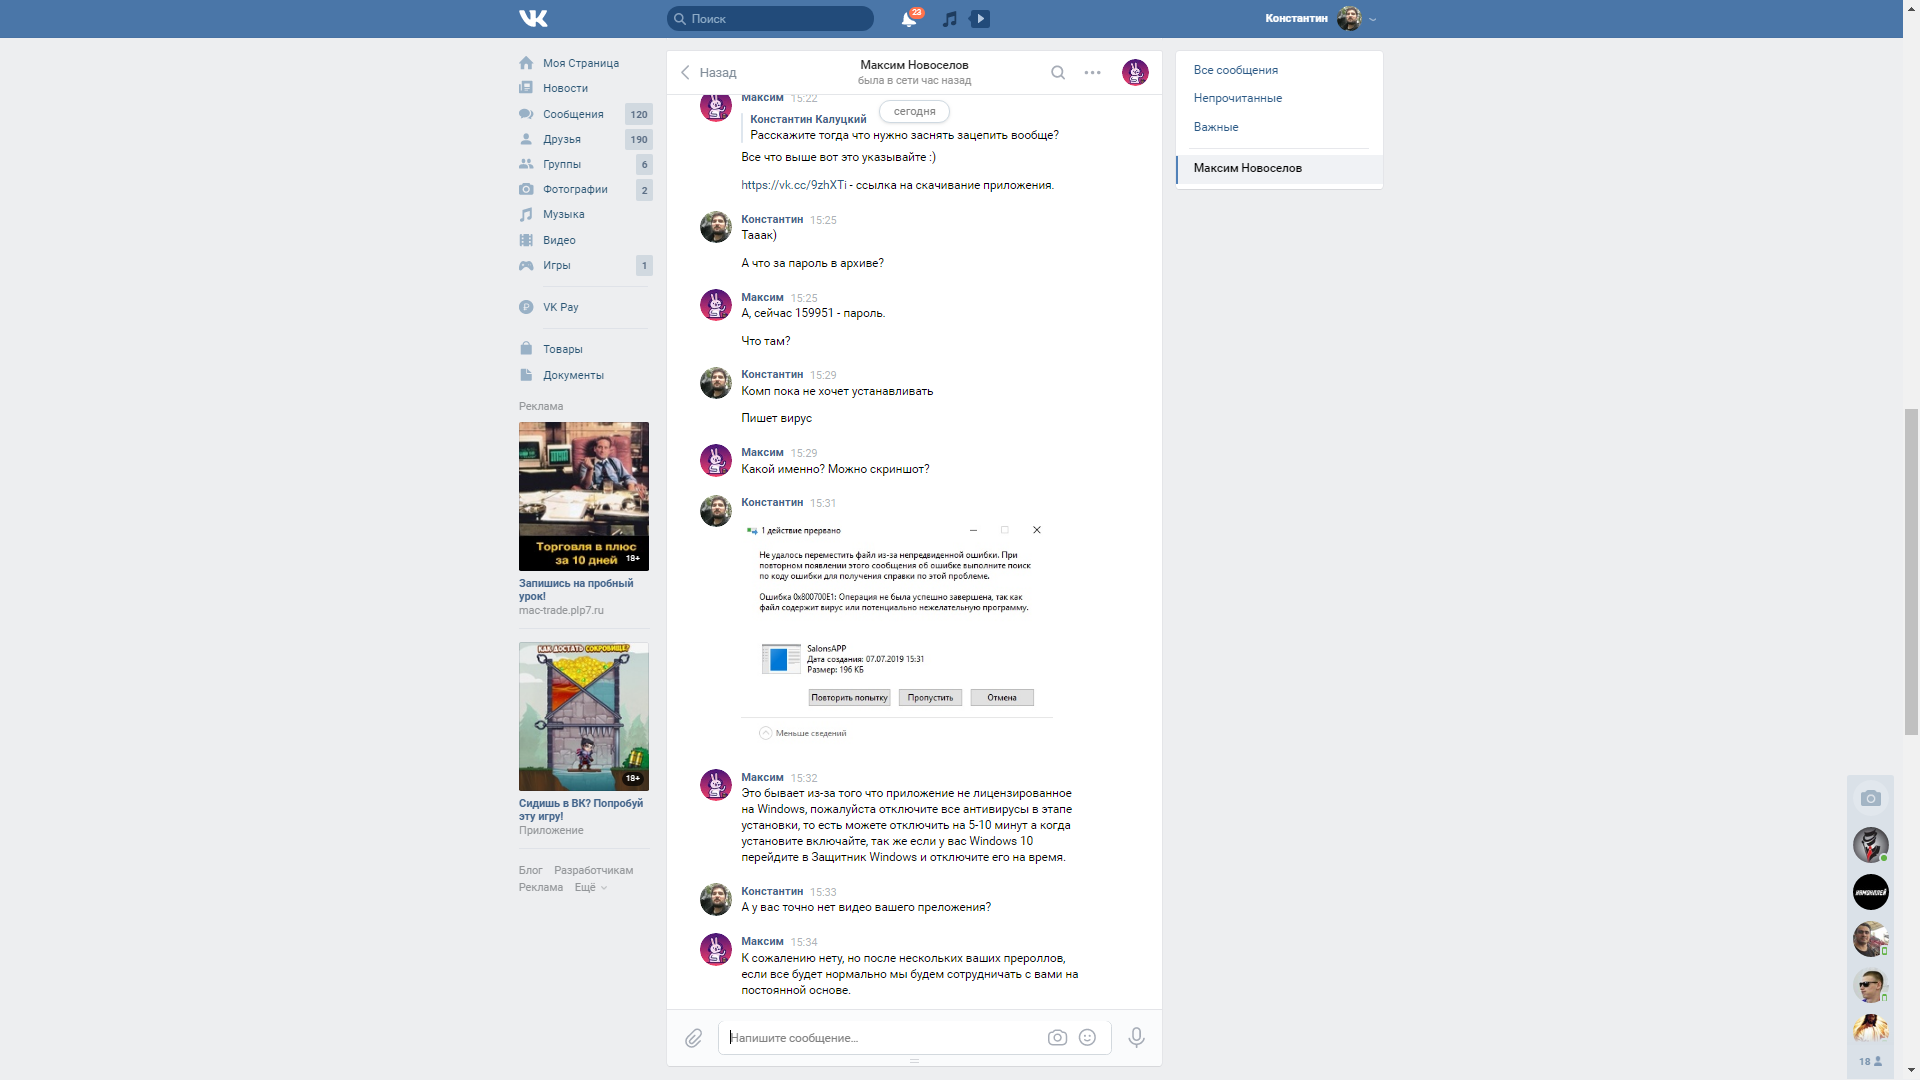Viewport: 1920px width, 1080px height.
Task: Open conversation actions three-dot menu
Action: tap(1092, 72)
